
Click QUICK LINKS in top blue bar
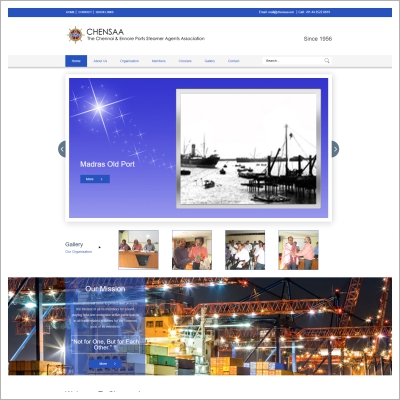click(105, 12)
